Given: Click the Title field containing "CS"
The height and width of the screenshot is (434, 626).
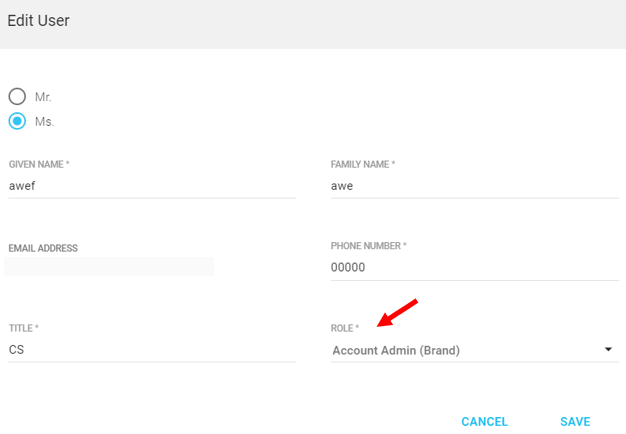Looking at the screenshot, I should [151, 350].
